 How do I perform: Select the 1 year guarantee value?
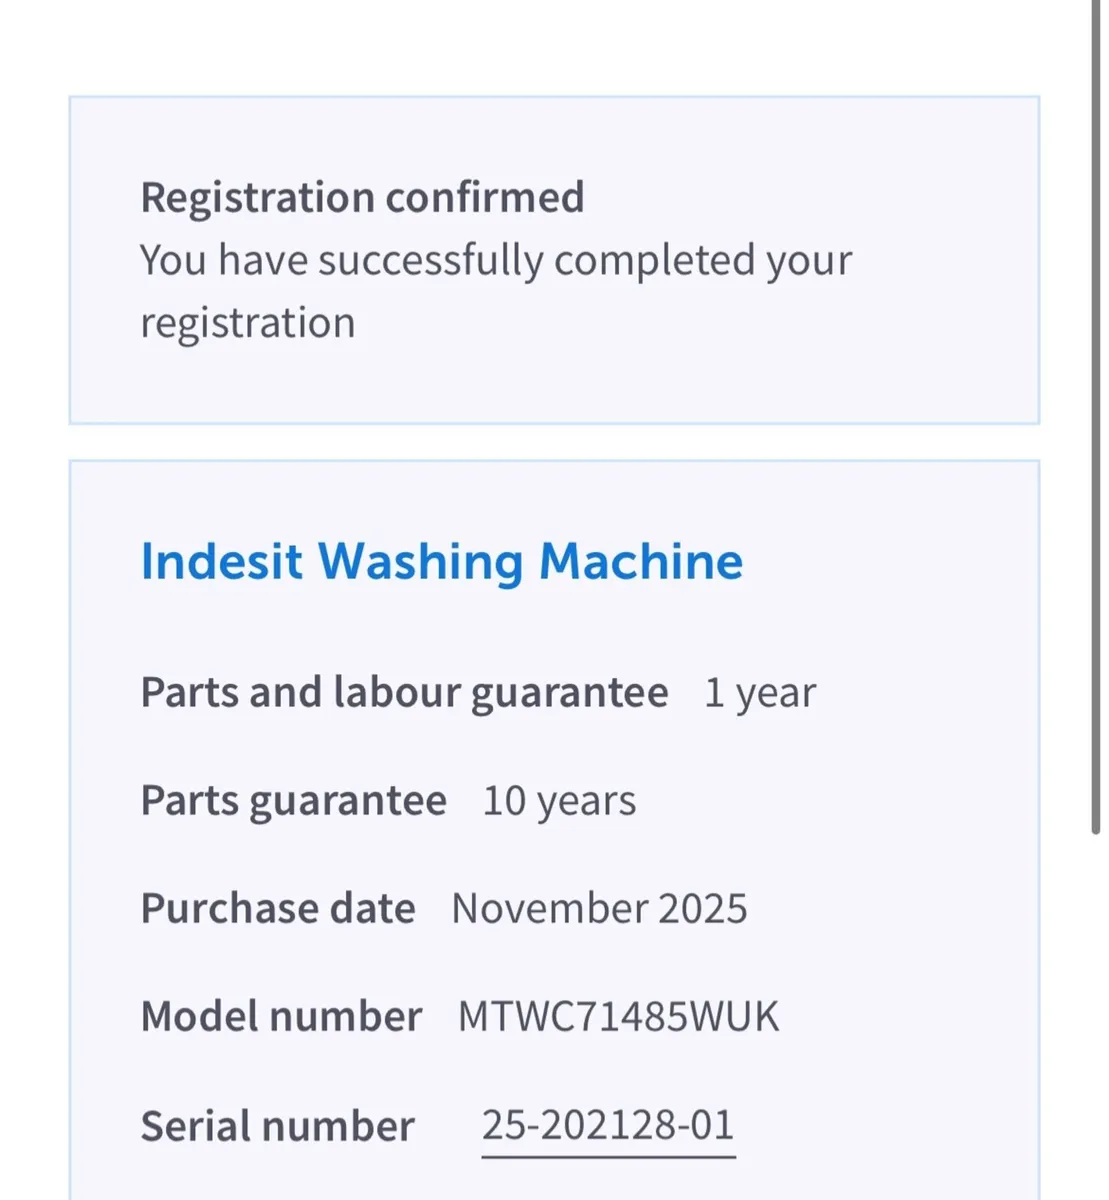point(759,691)
